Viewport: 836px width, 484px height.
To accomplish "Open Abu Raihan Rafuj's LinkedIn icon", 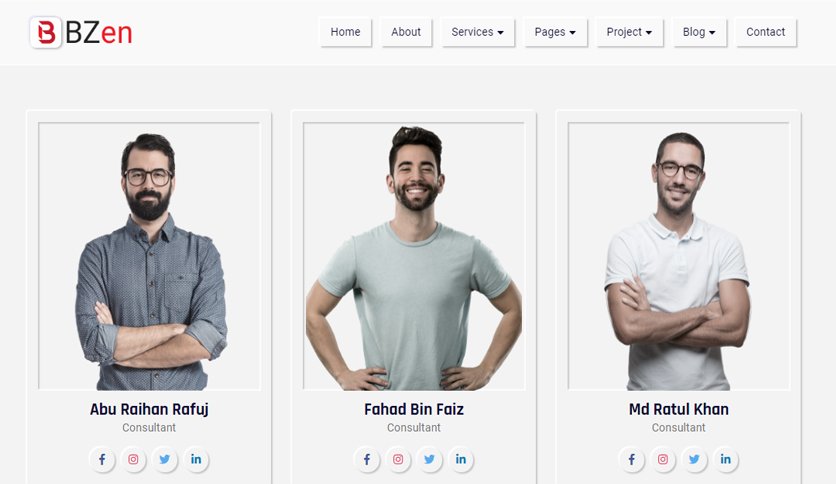I will click(196, 459).
